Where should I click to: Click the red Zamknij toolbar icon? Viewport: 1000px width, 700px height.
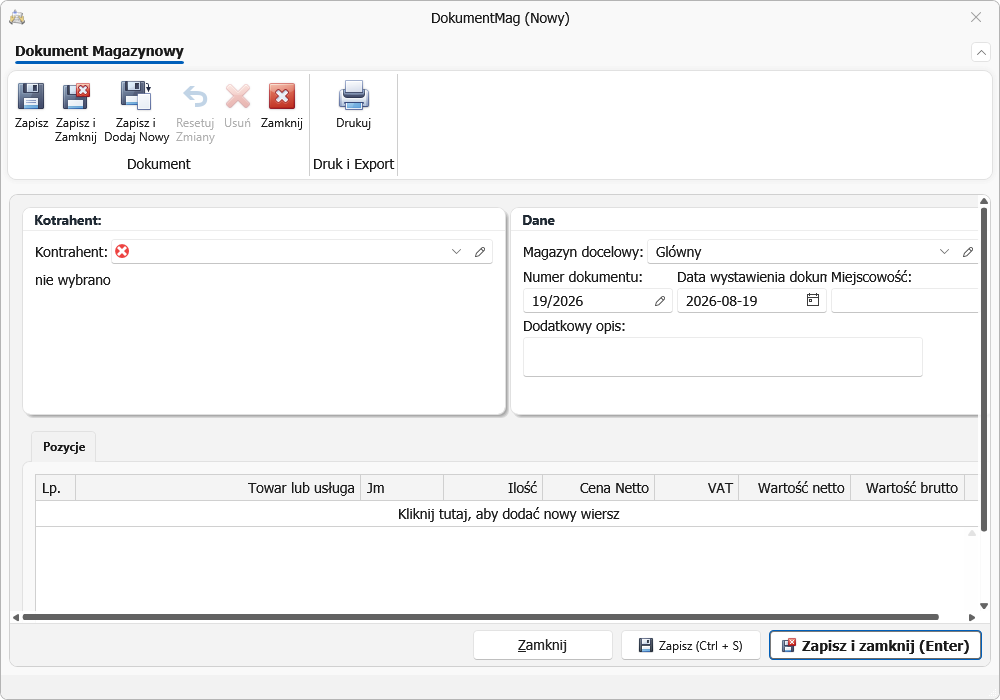click(x=281, y=96)
